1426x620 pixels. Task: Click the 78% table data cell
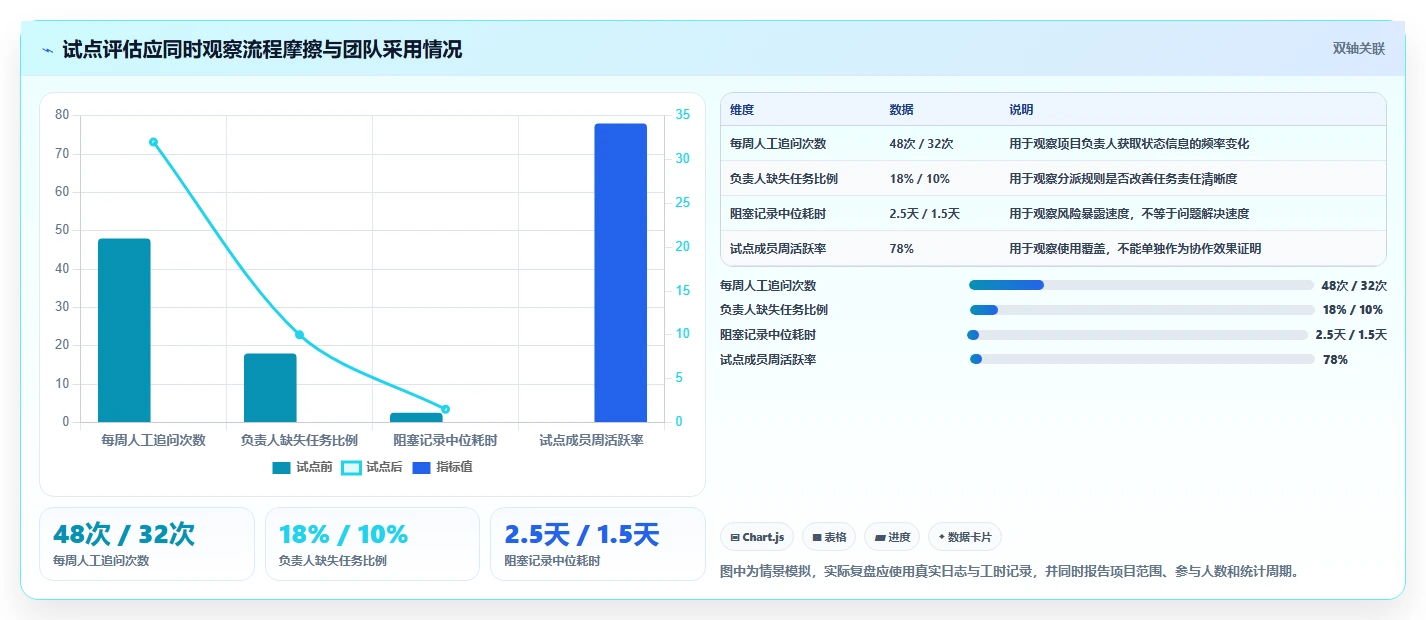pos(901,249)
